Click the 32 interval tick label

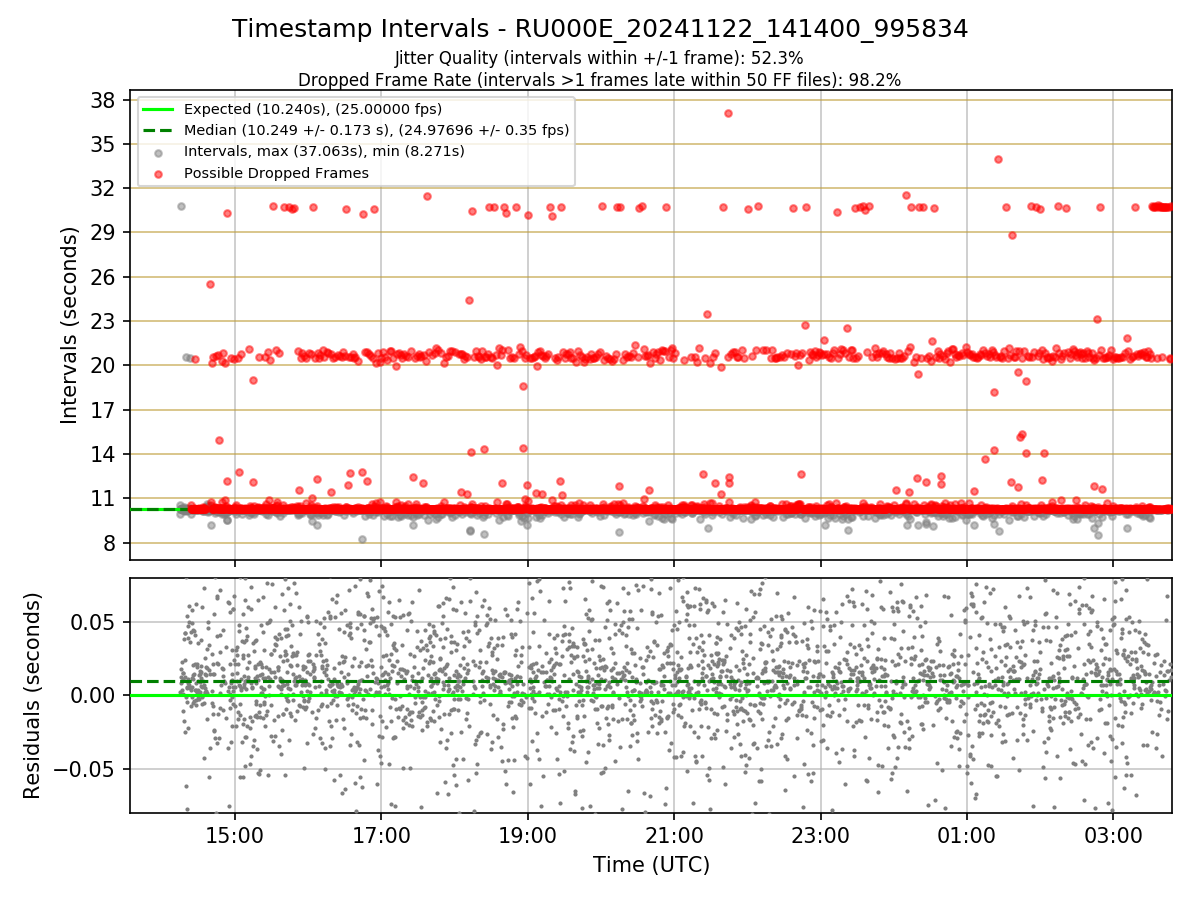coord(105,188)
